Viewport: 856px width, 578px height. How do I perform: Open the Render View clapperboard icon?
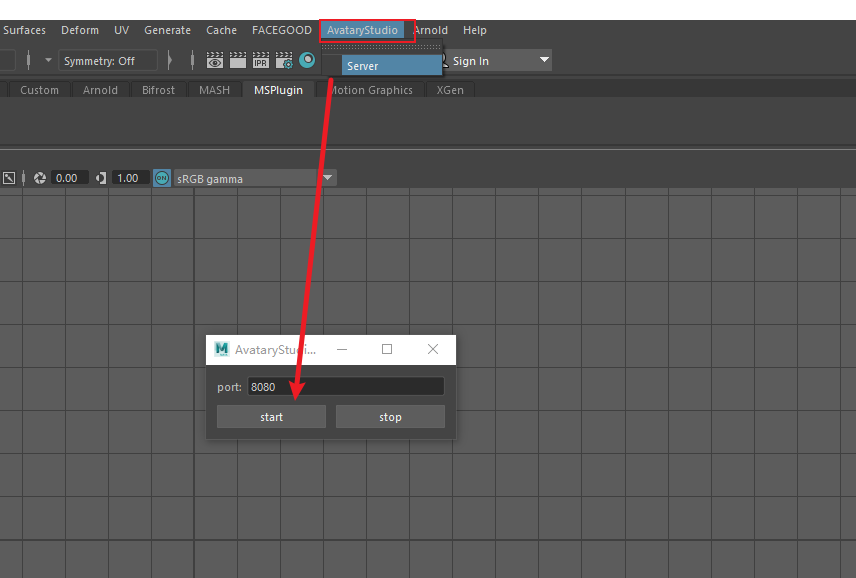pyautogui.click(x=215, y=61)
